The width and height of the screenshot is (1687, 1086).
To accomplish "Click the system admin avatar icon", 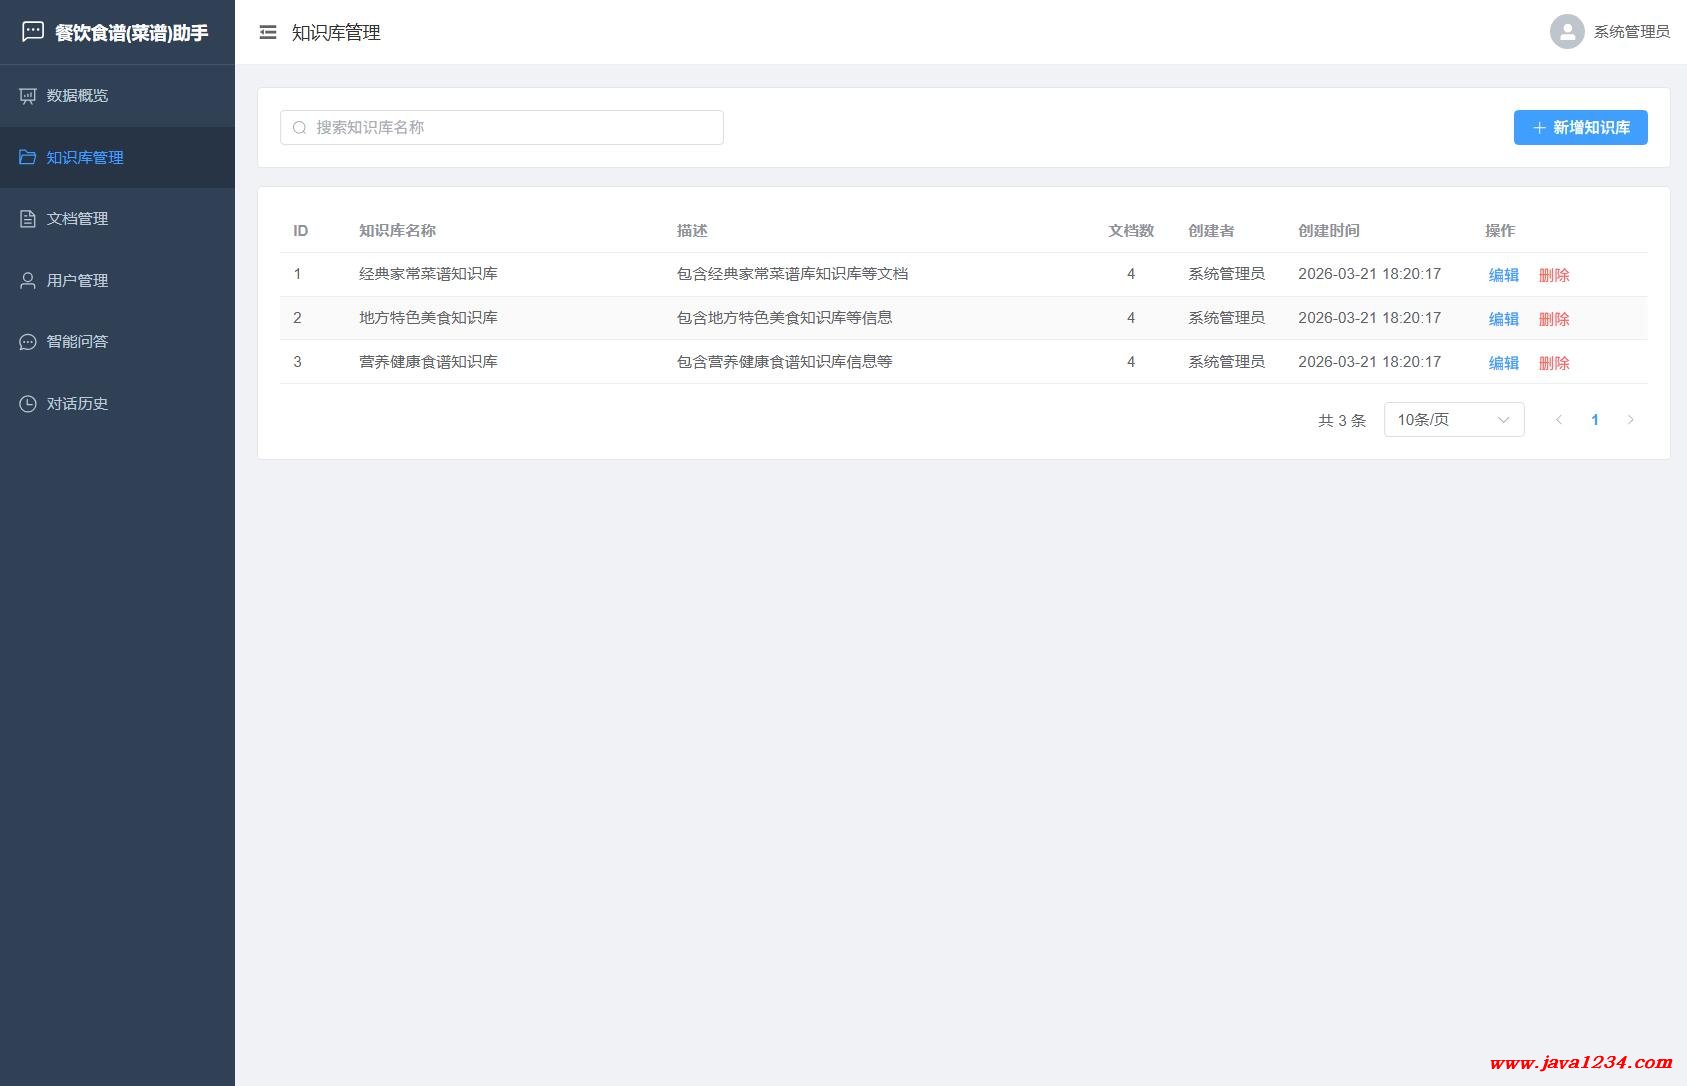I will click(x=1566, y=32).
